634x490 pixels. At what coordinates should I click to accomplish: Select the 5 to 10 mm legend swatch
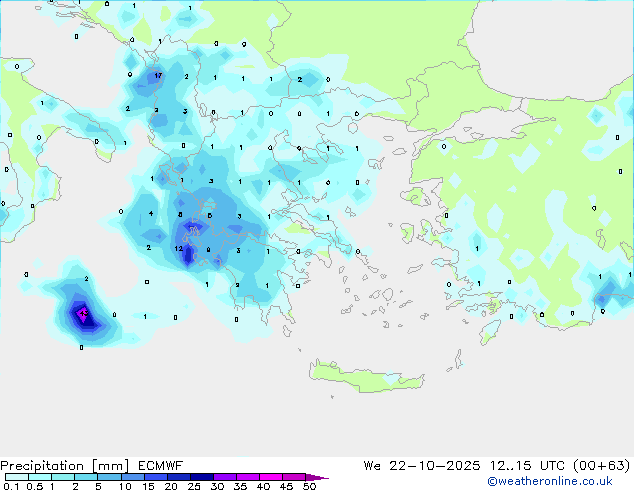coord(110,477)
